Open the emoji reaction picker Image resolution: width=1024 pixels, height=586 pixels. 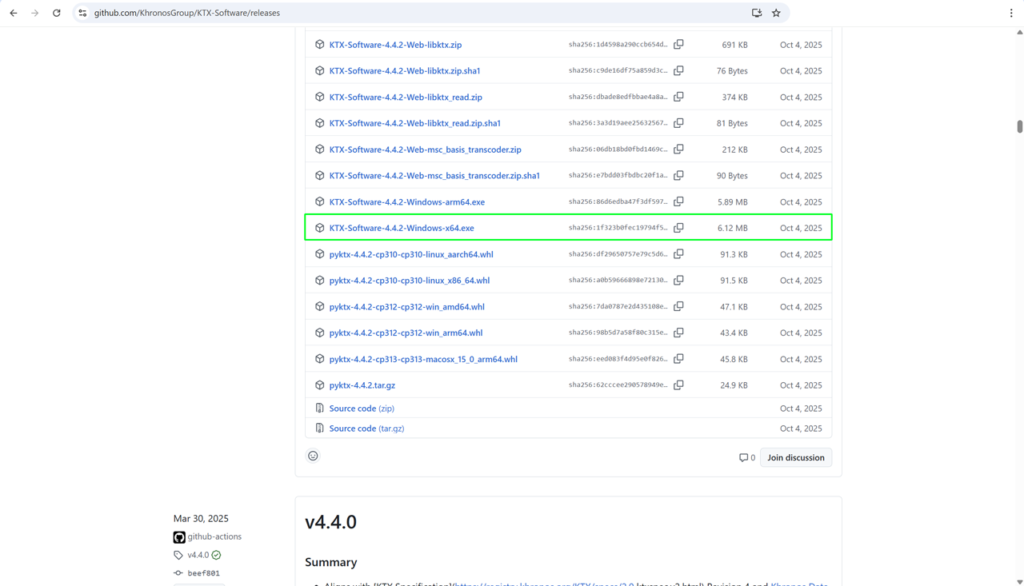[313, 456]
